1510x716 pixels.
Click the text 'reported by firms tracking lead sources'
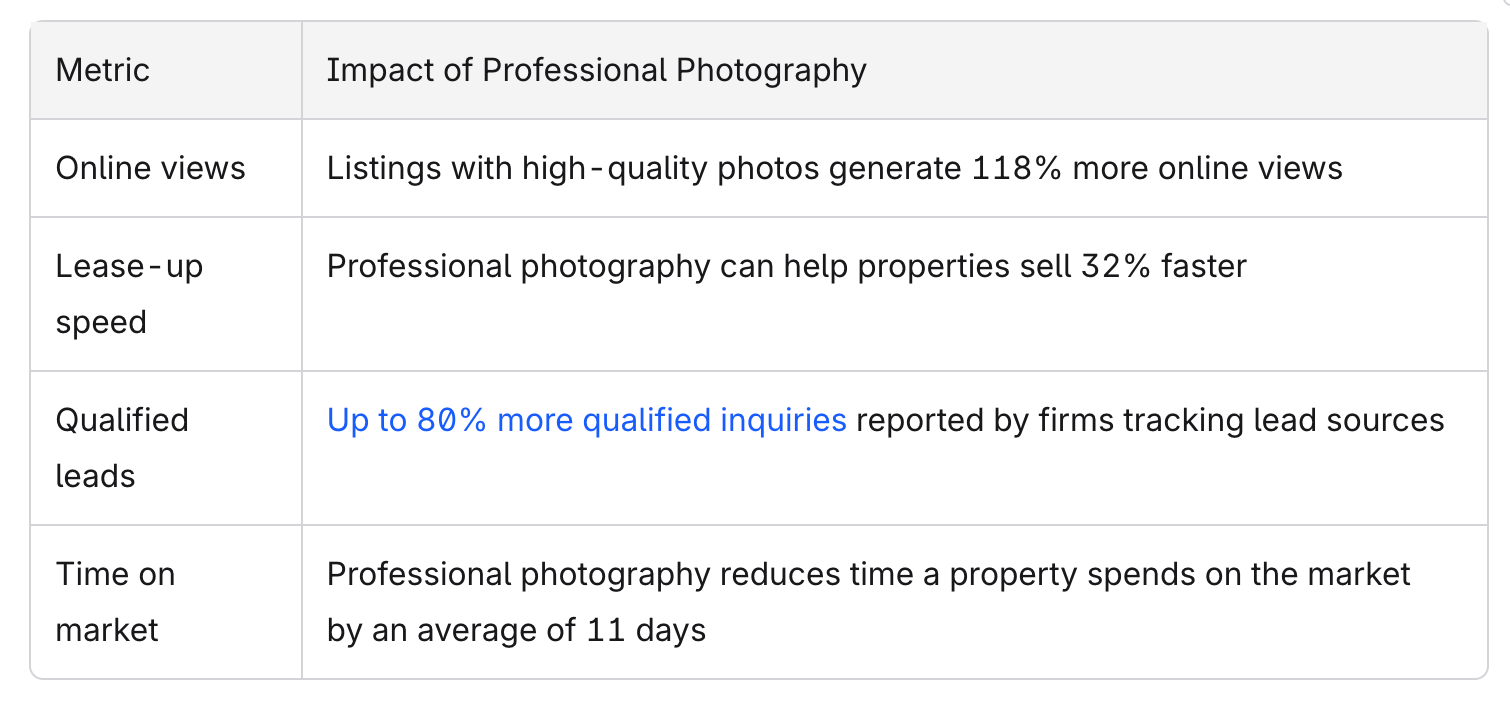coord(1150,420)
